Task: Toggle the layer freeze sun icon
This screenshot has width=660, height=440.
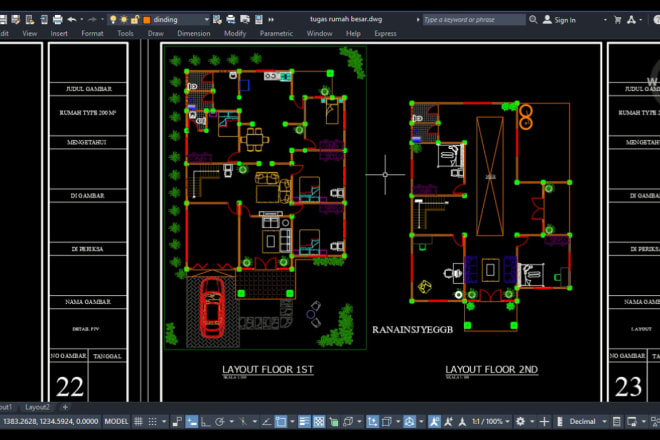Action: coord(124,19)
